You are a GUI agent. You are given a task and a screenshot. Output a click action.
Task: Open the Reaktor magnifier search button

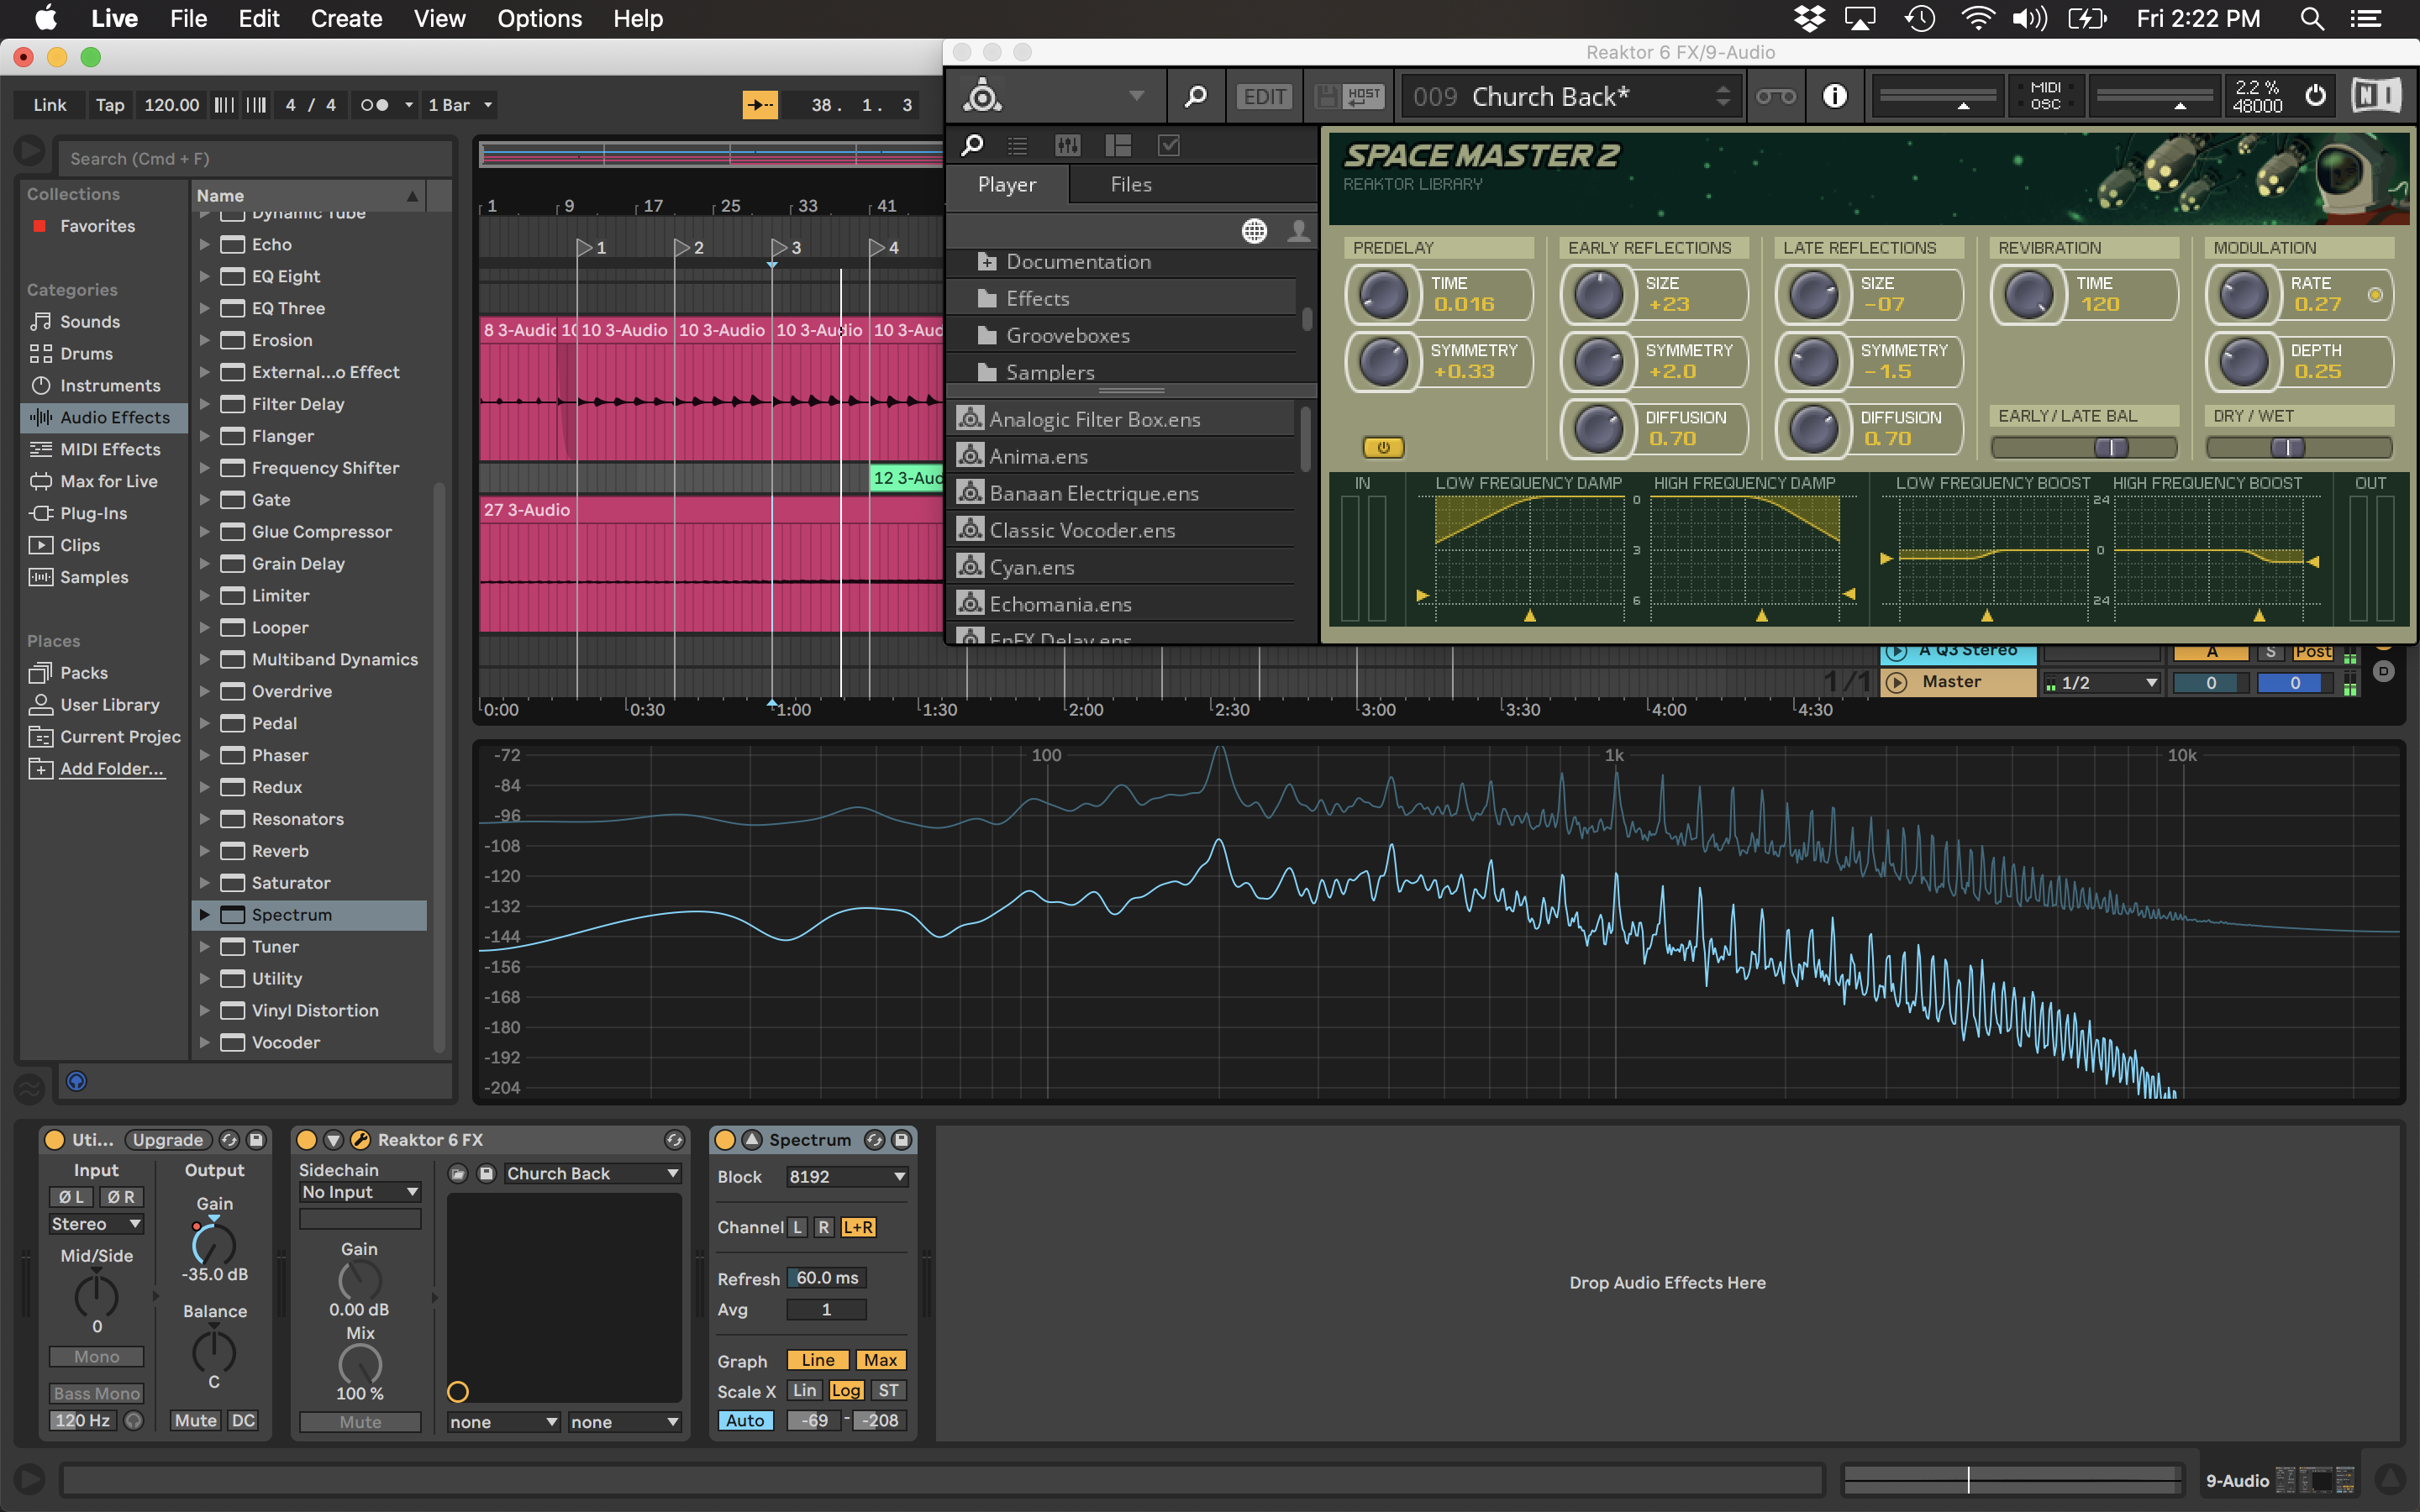tap(1195, 96)
